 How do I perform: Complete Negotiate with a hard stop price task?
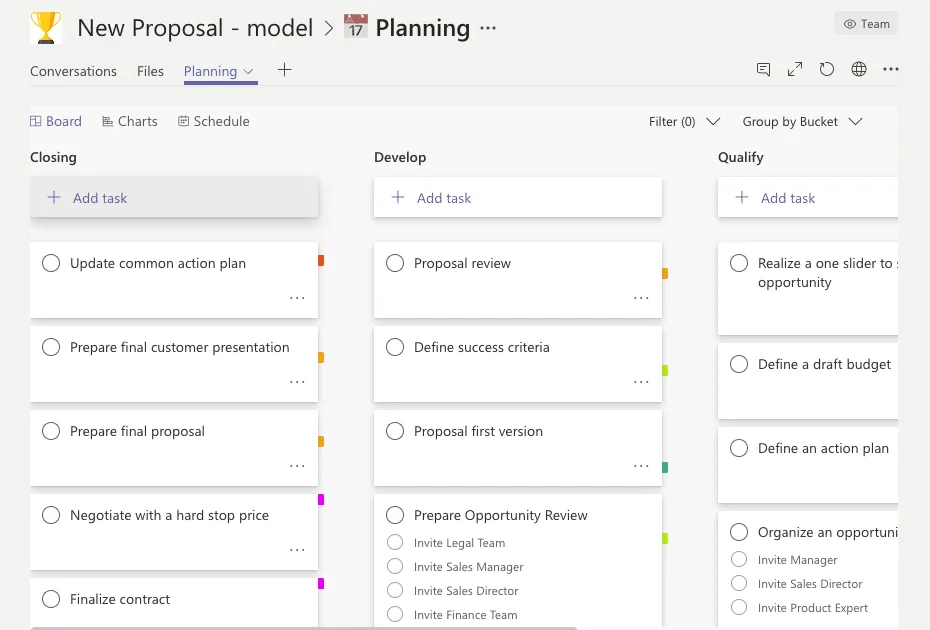51,515
